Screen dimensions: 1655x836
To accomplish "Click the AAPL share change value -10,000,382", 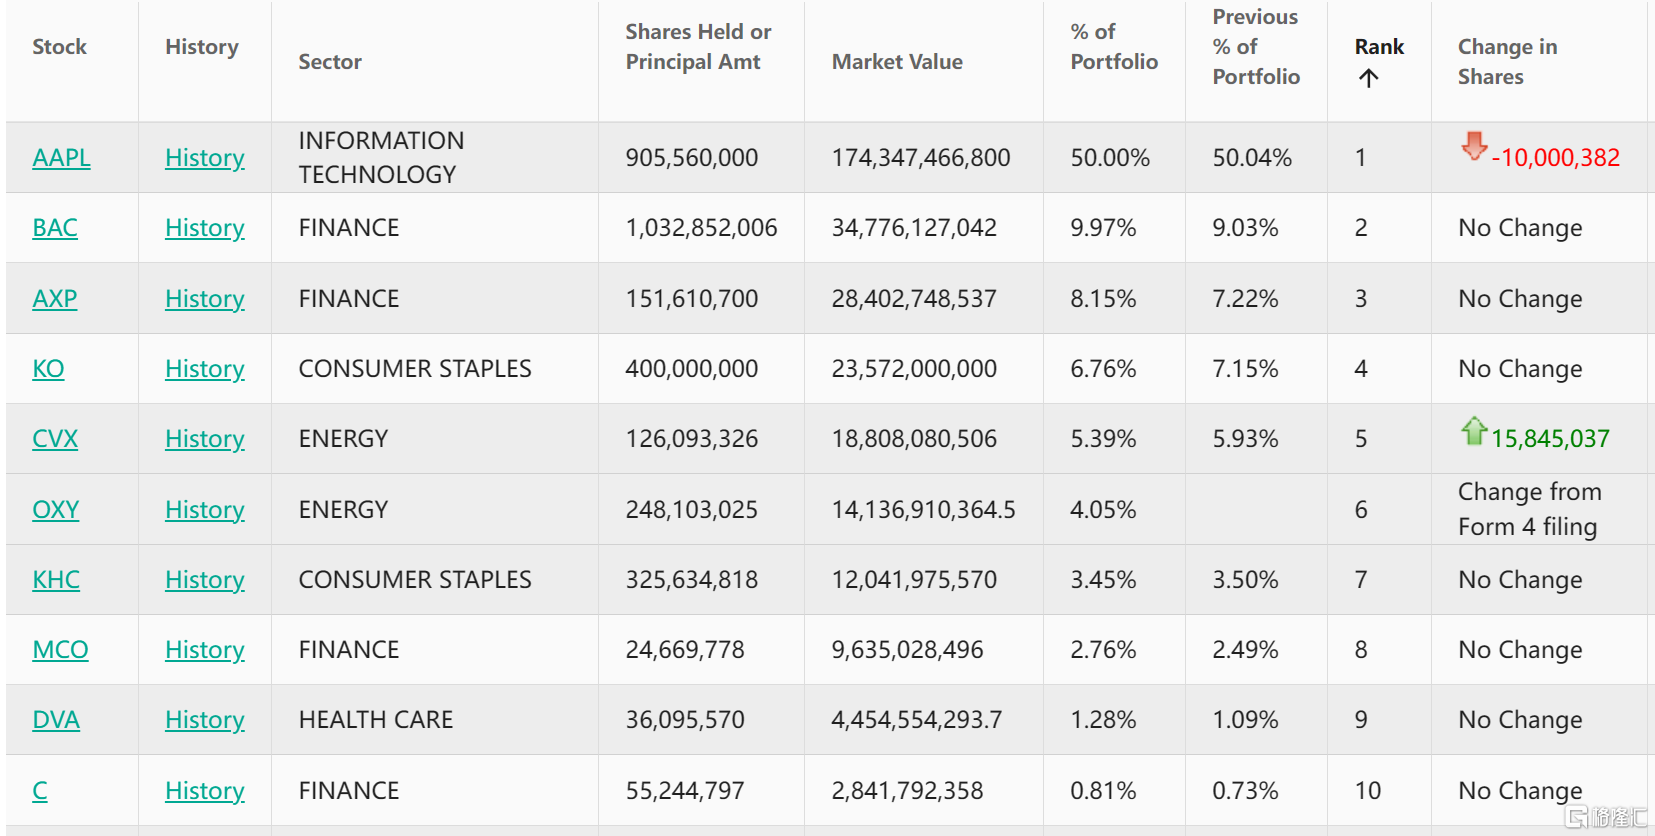I will click(1555, 158).
